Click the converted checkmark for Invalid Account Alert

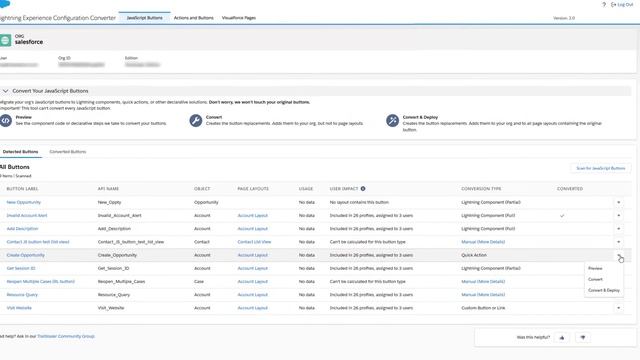(562, 216)
